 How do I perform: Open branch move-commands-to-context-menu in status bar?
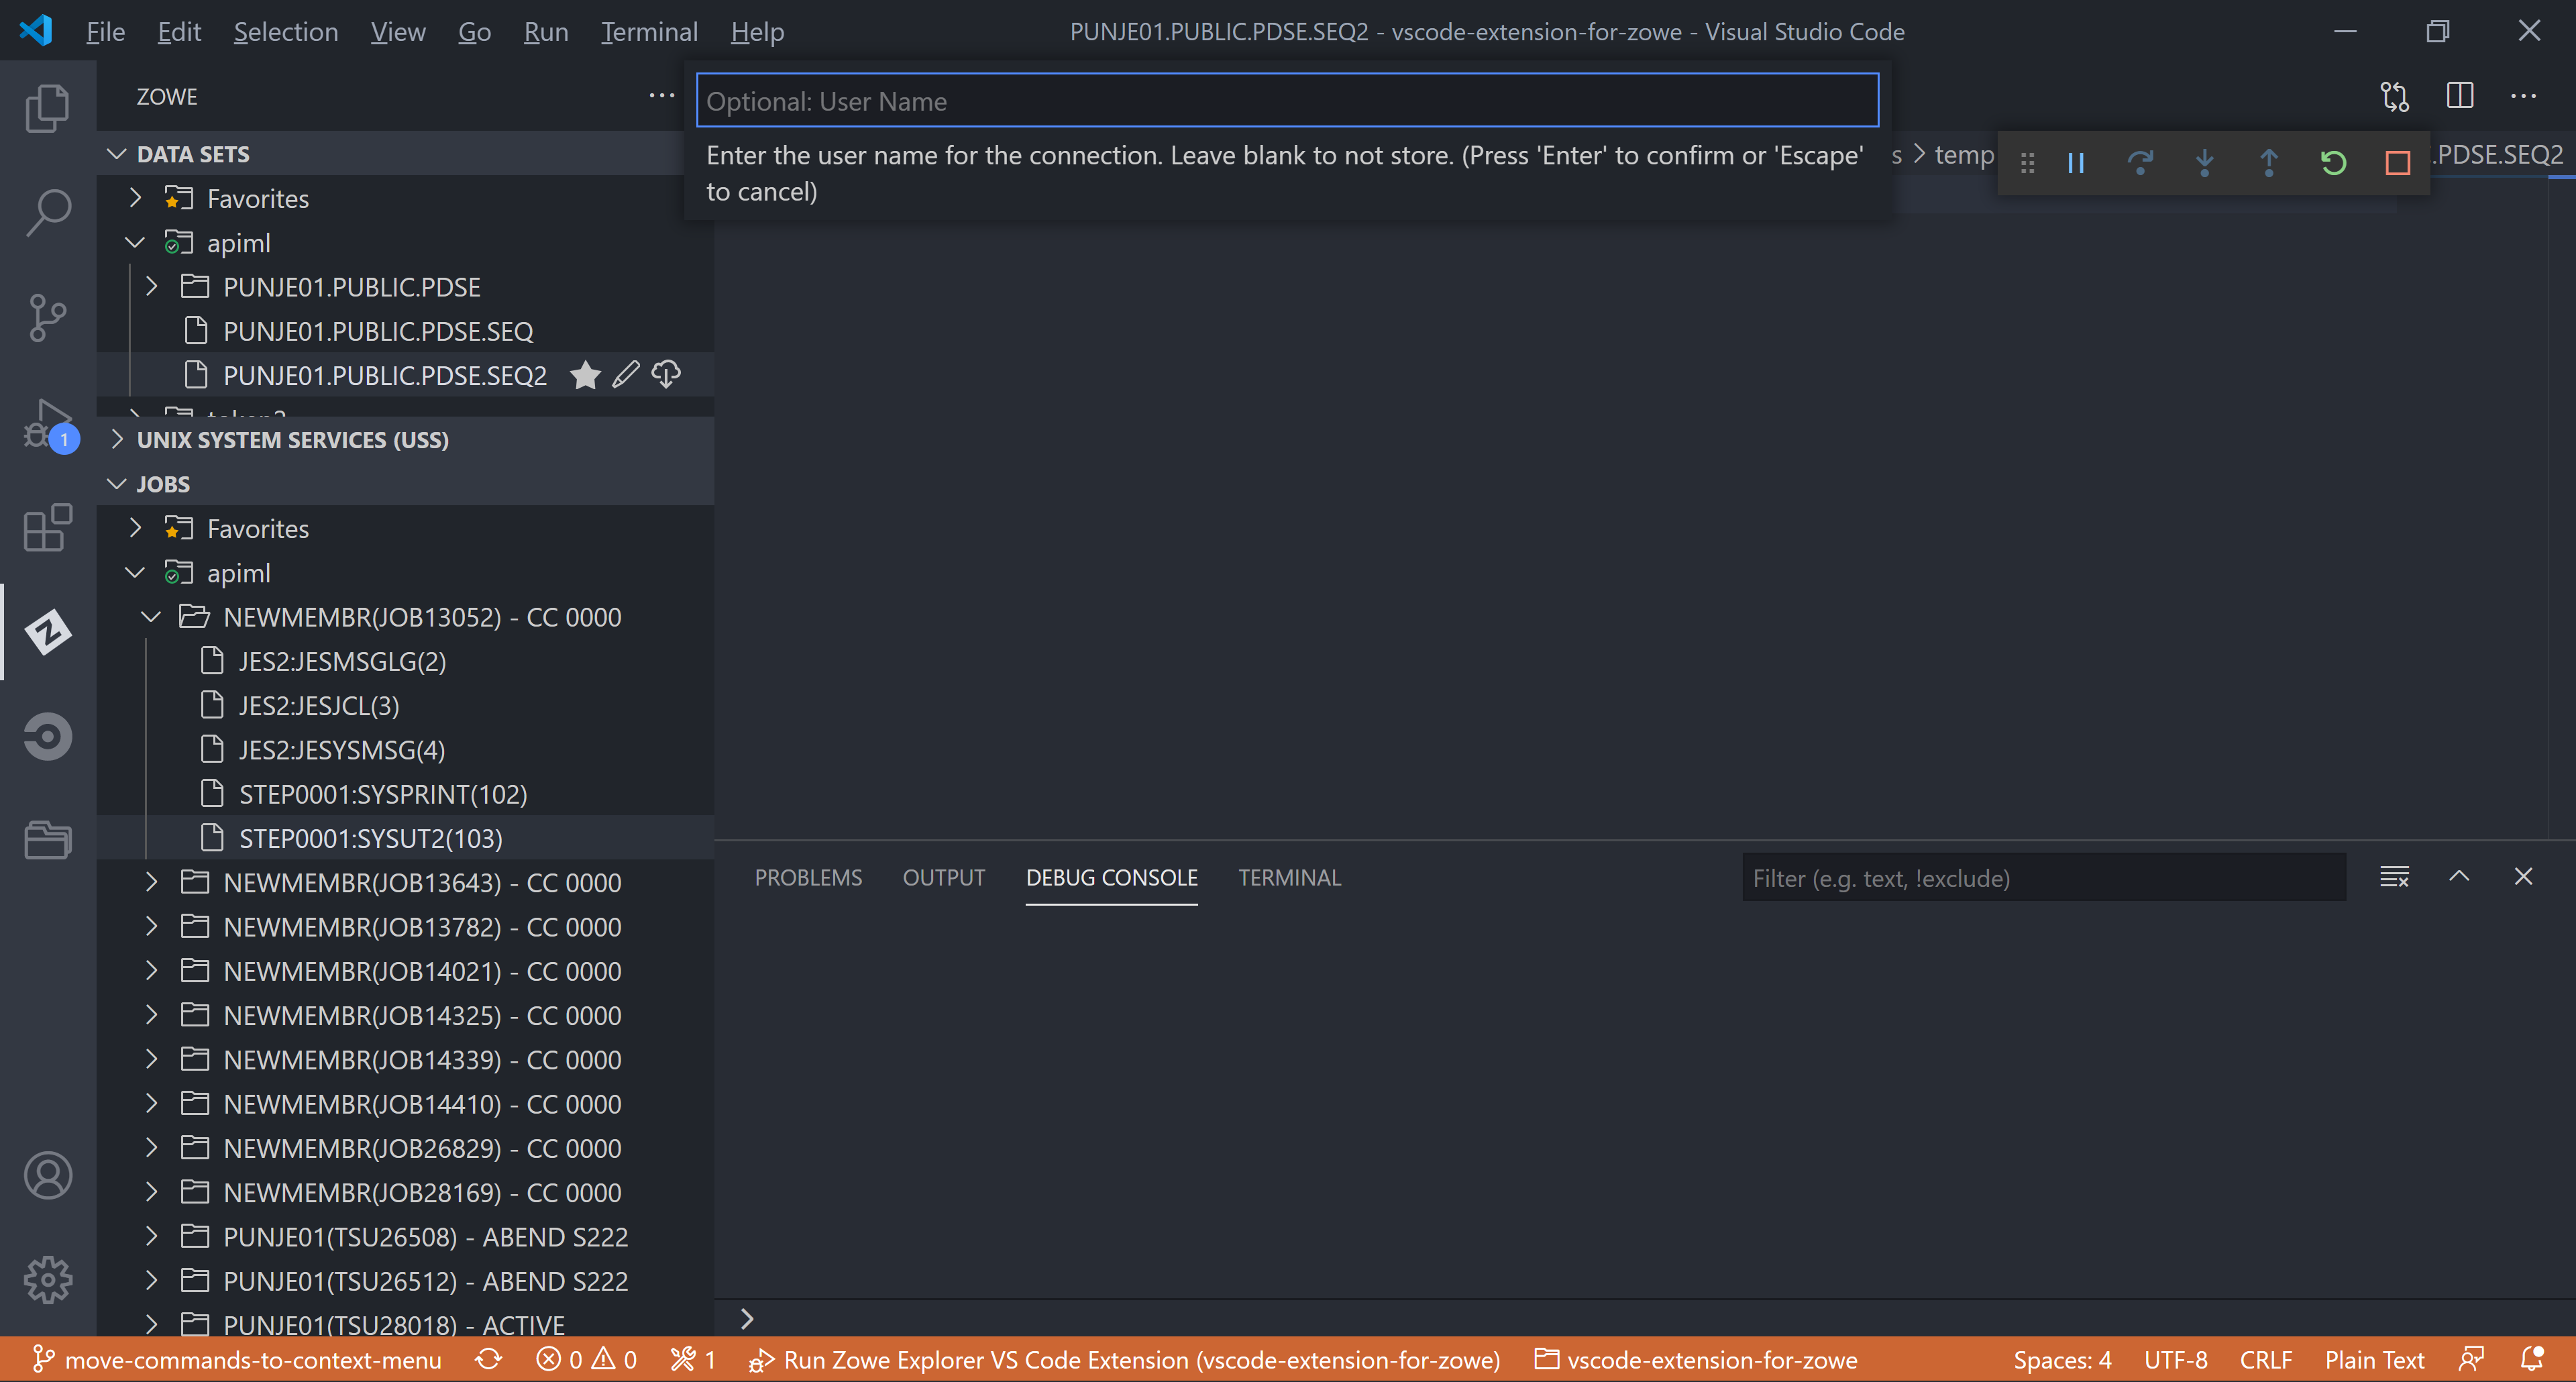pos(240,1359)
